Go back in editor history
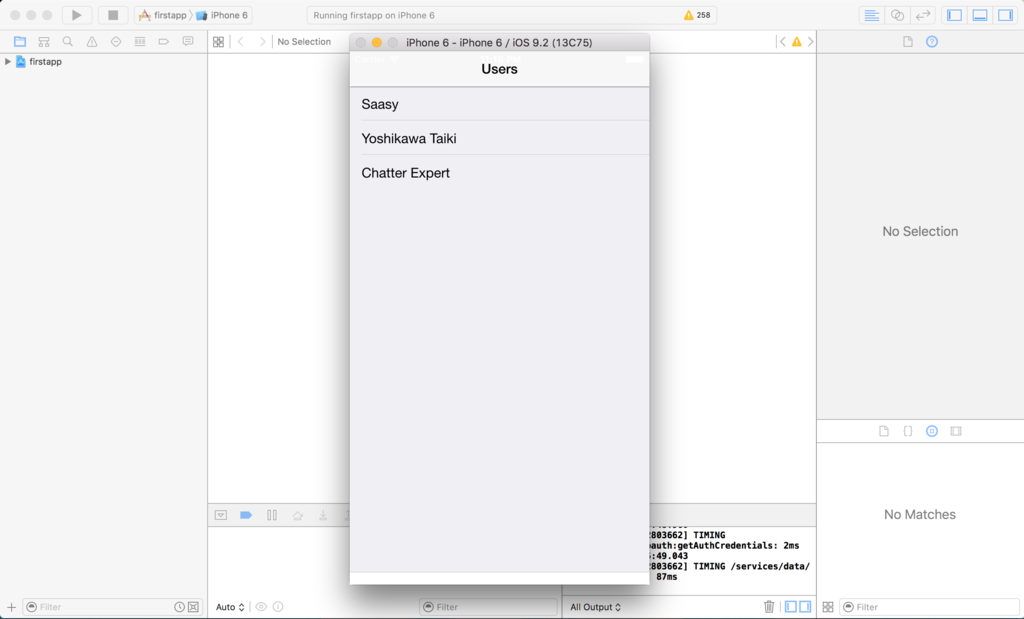 241,42
